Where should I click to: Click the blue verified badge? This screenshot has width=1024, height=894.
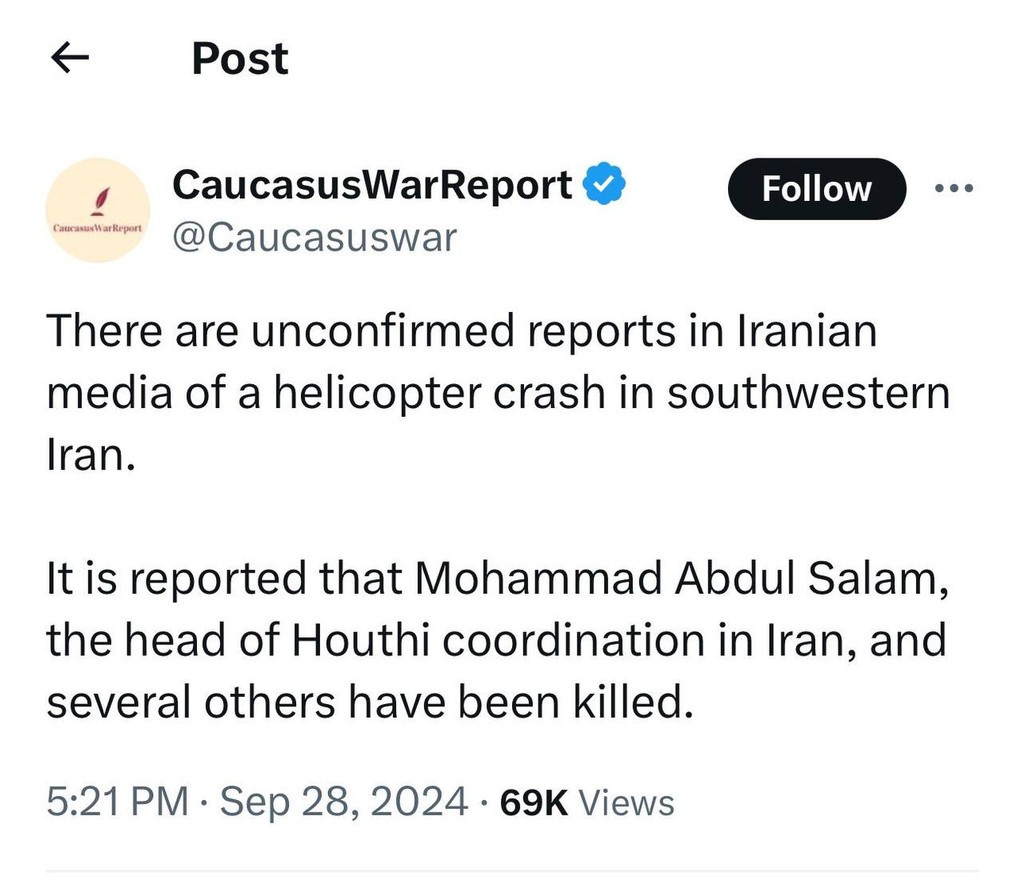[x=604, y=185]
